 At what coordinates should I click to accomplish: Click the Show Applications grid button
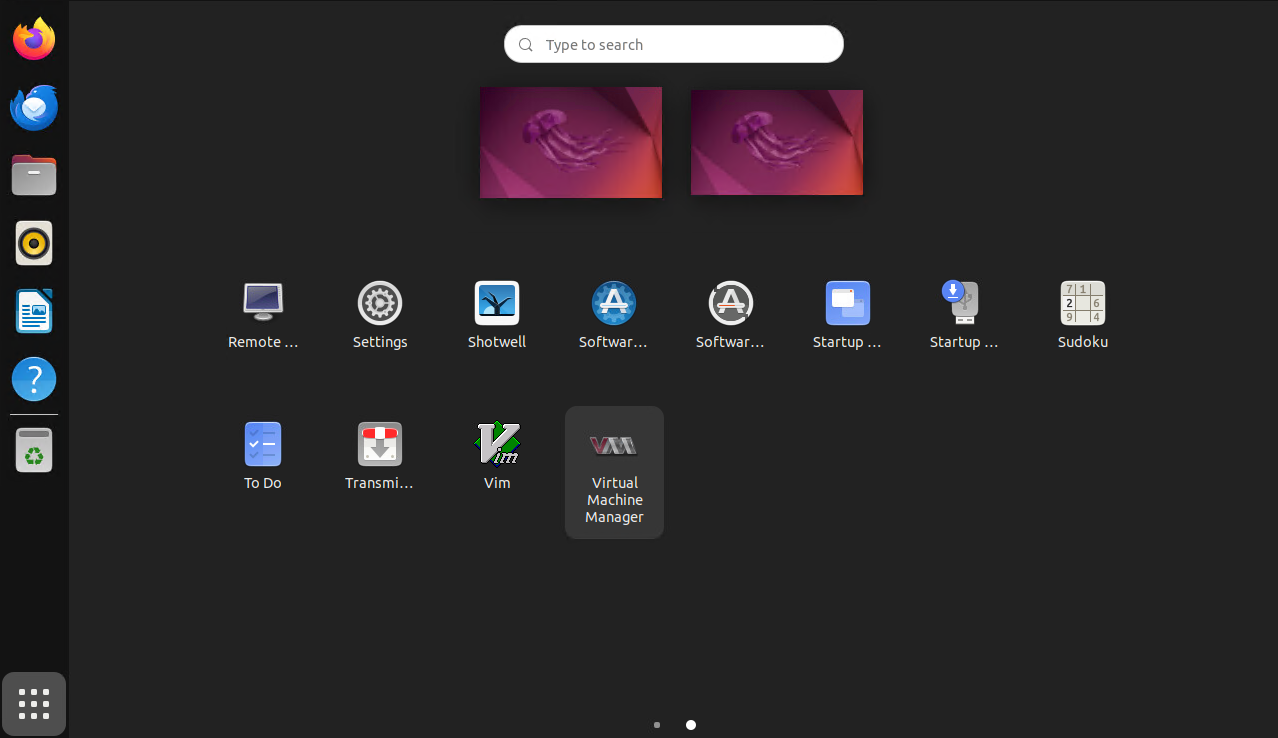(34, 704)
